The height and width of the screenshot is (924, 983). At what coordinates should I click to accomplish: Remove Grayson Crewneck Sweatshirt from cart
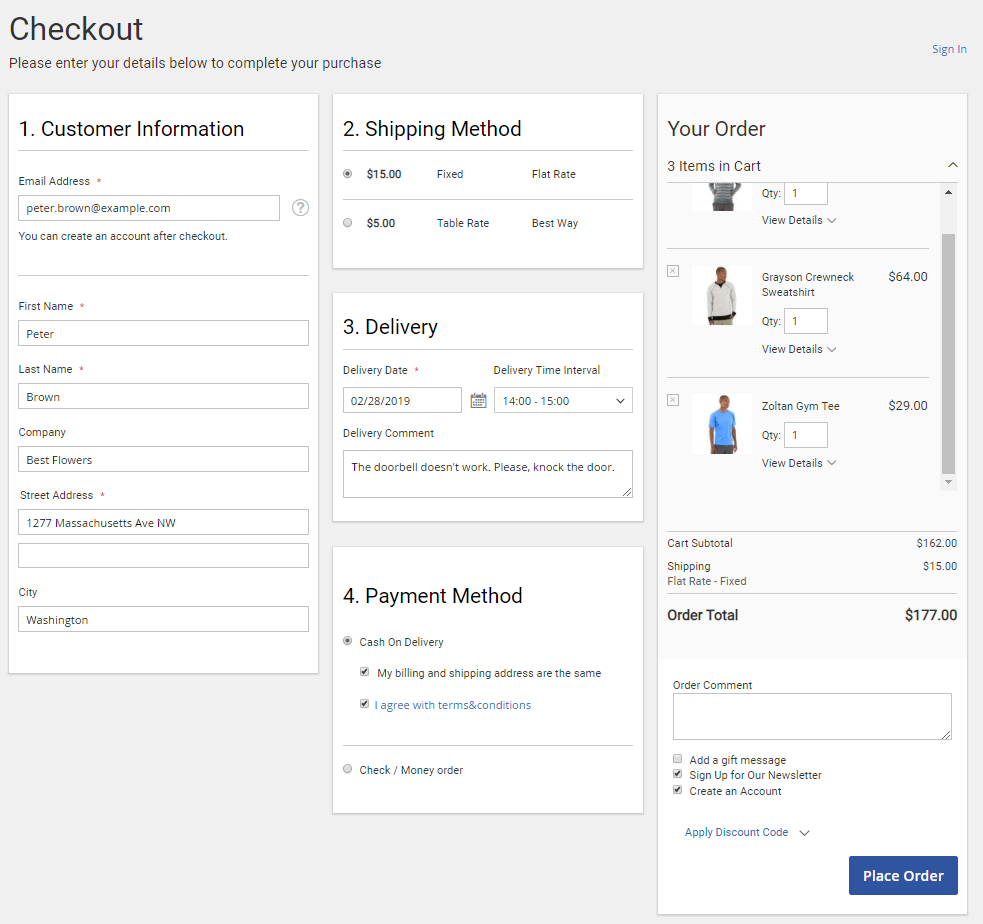pos(672,271)
